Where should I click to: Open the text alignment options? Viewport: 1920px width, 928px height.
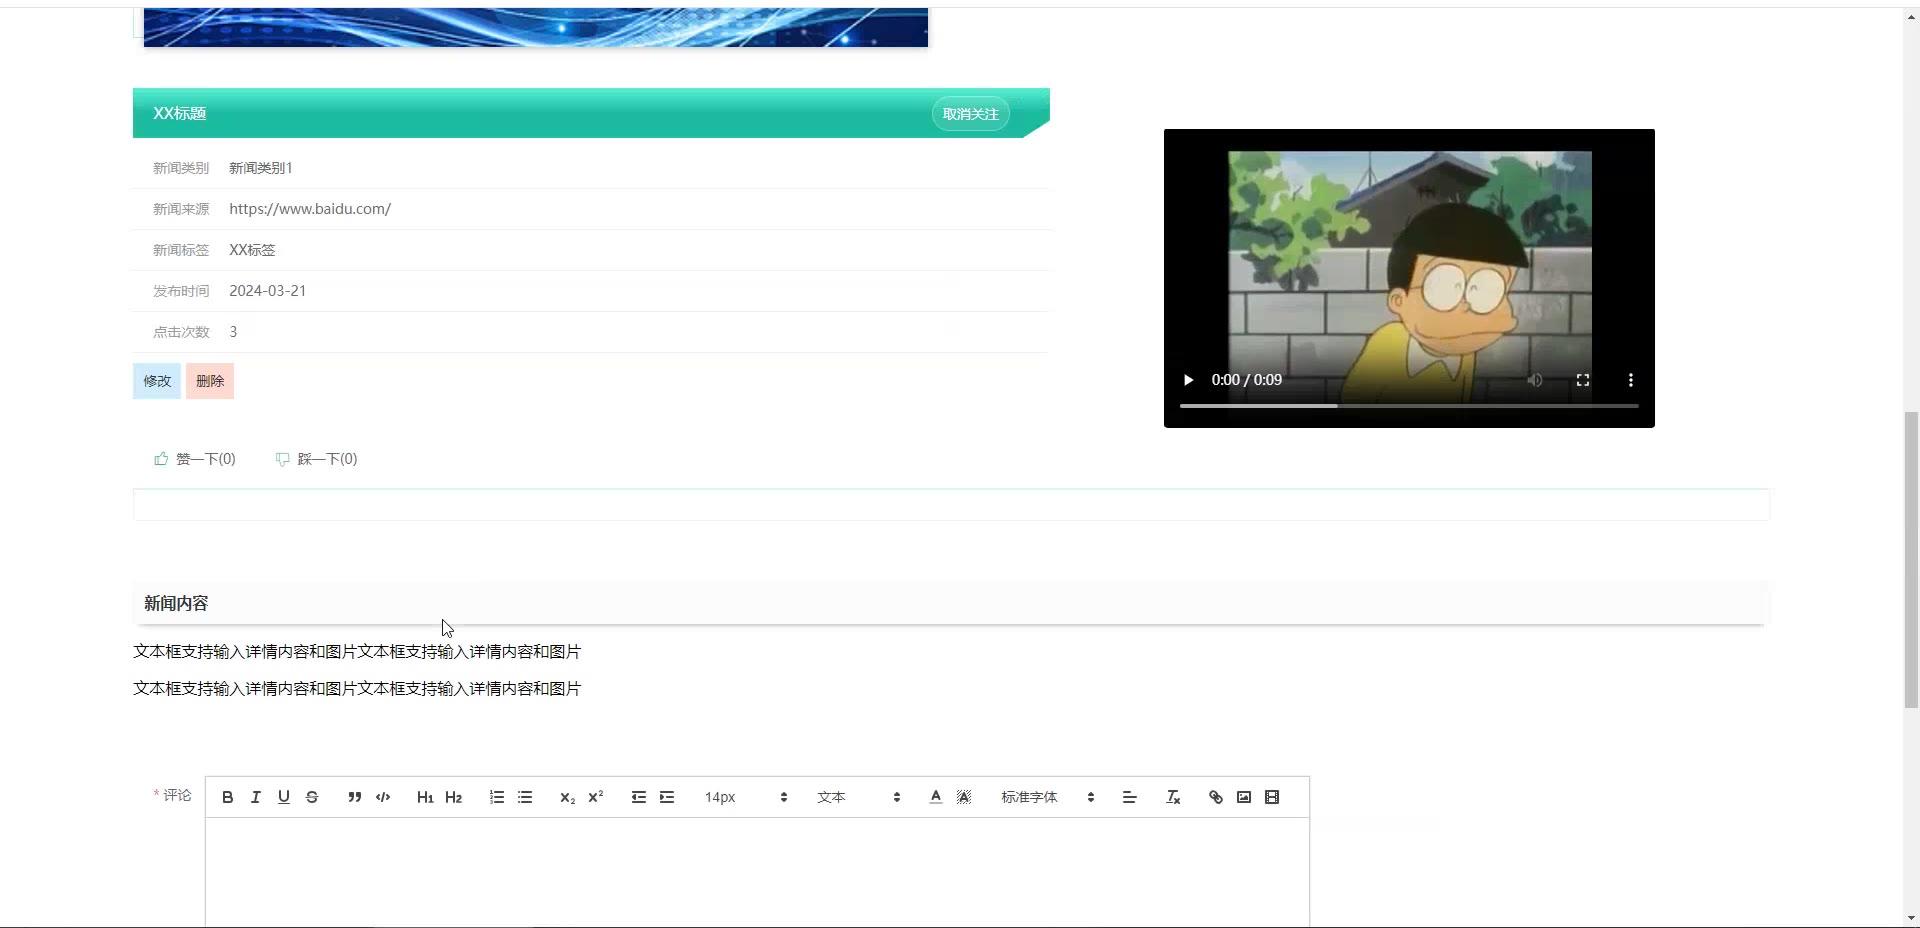point(1130,797)
